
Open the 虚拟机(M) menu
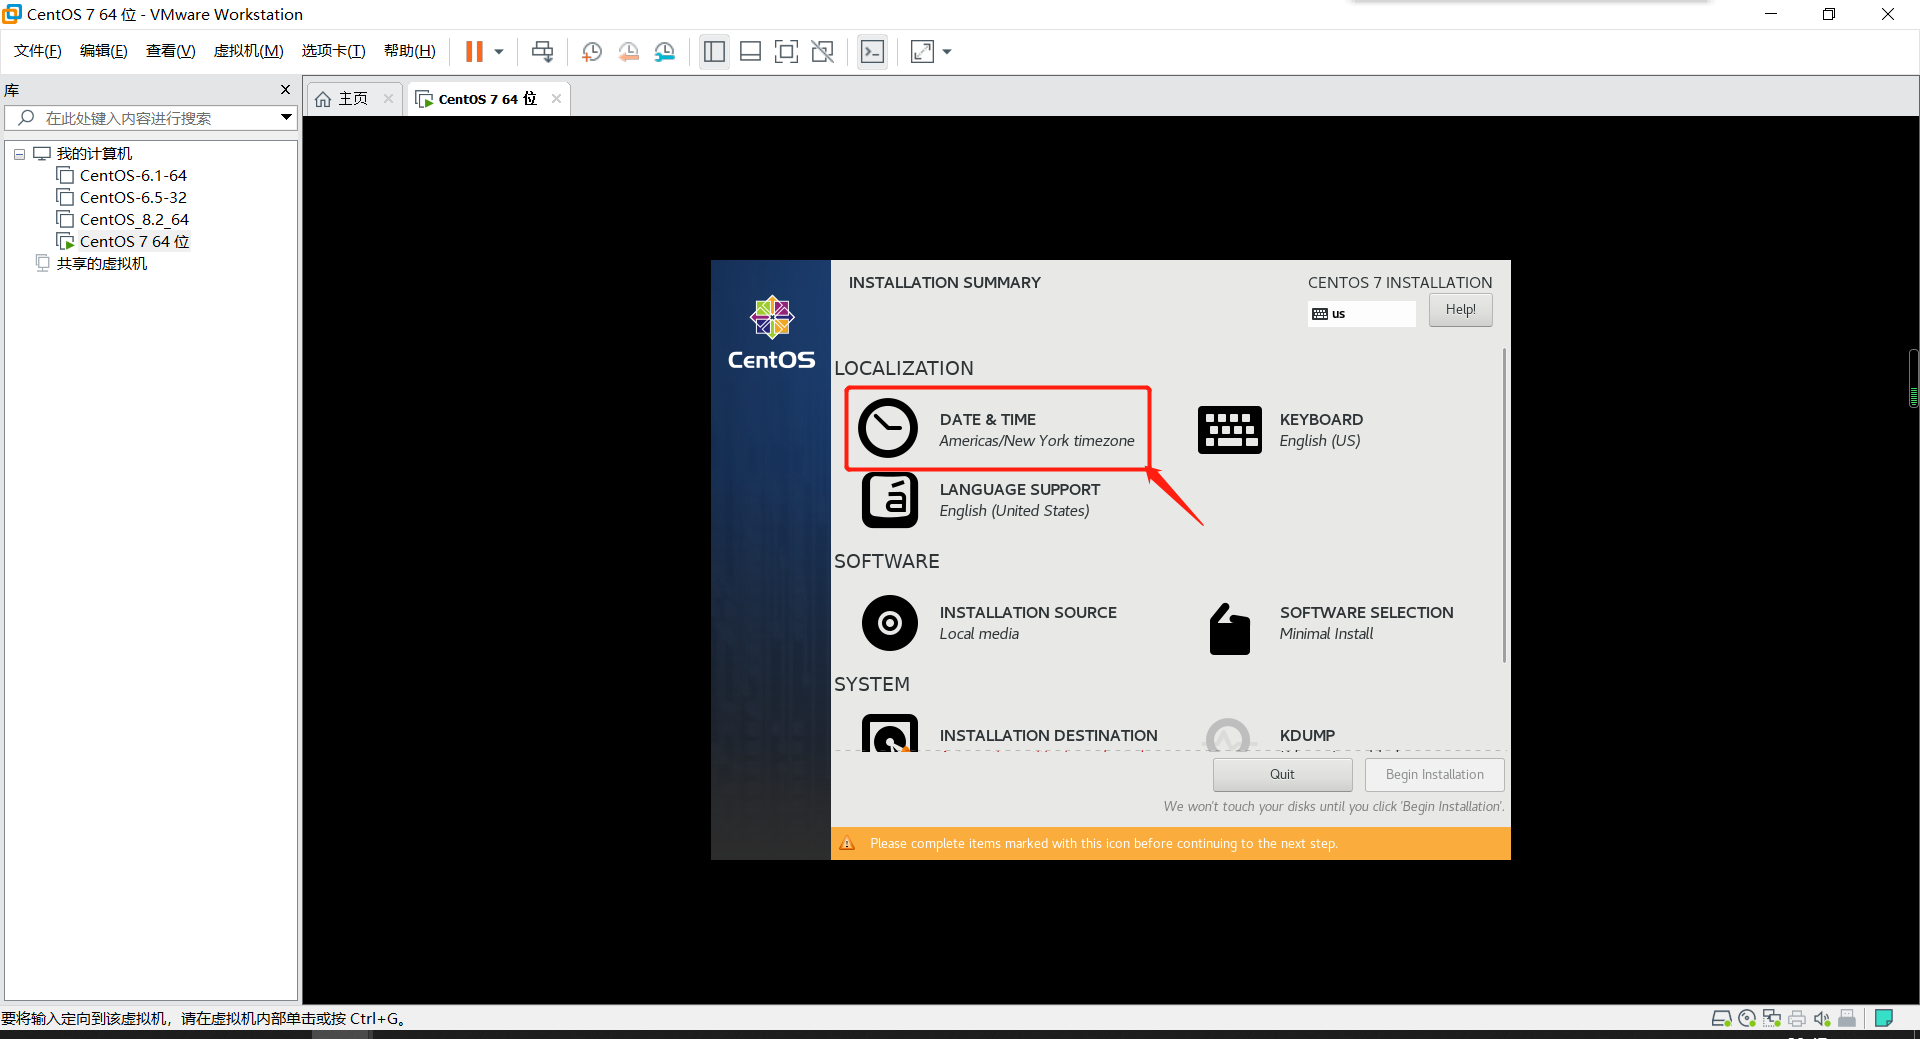(248, 50)
